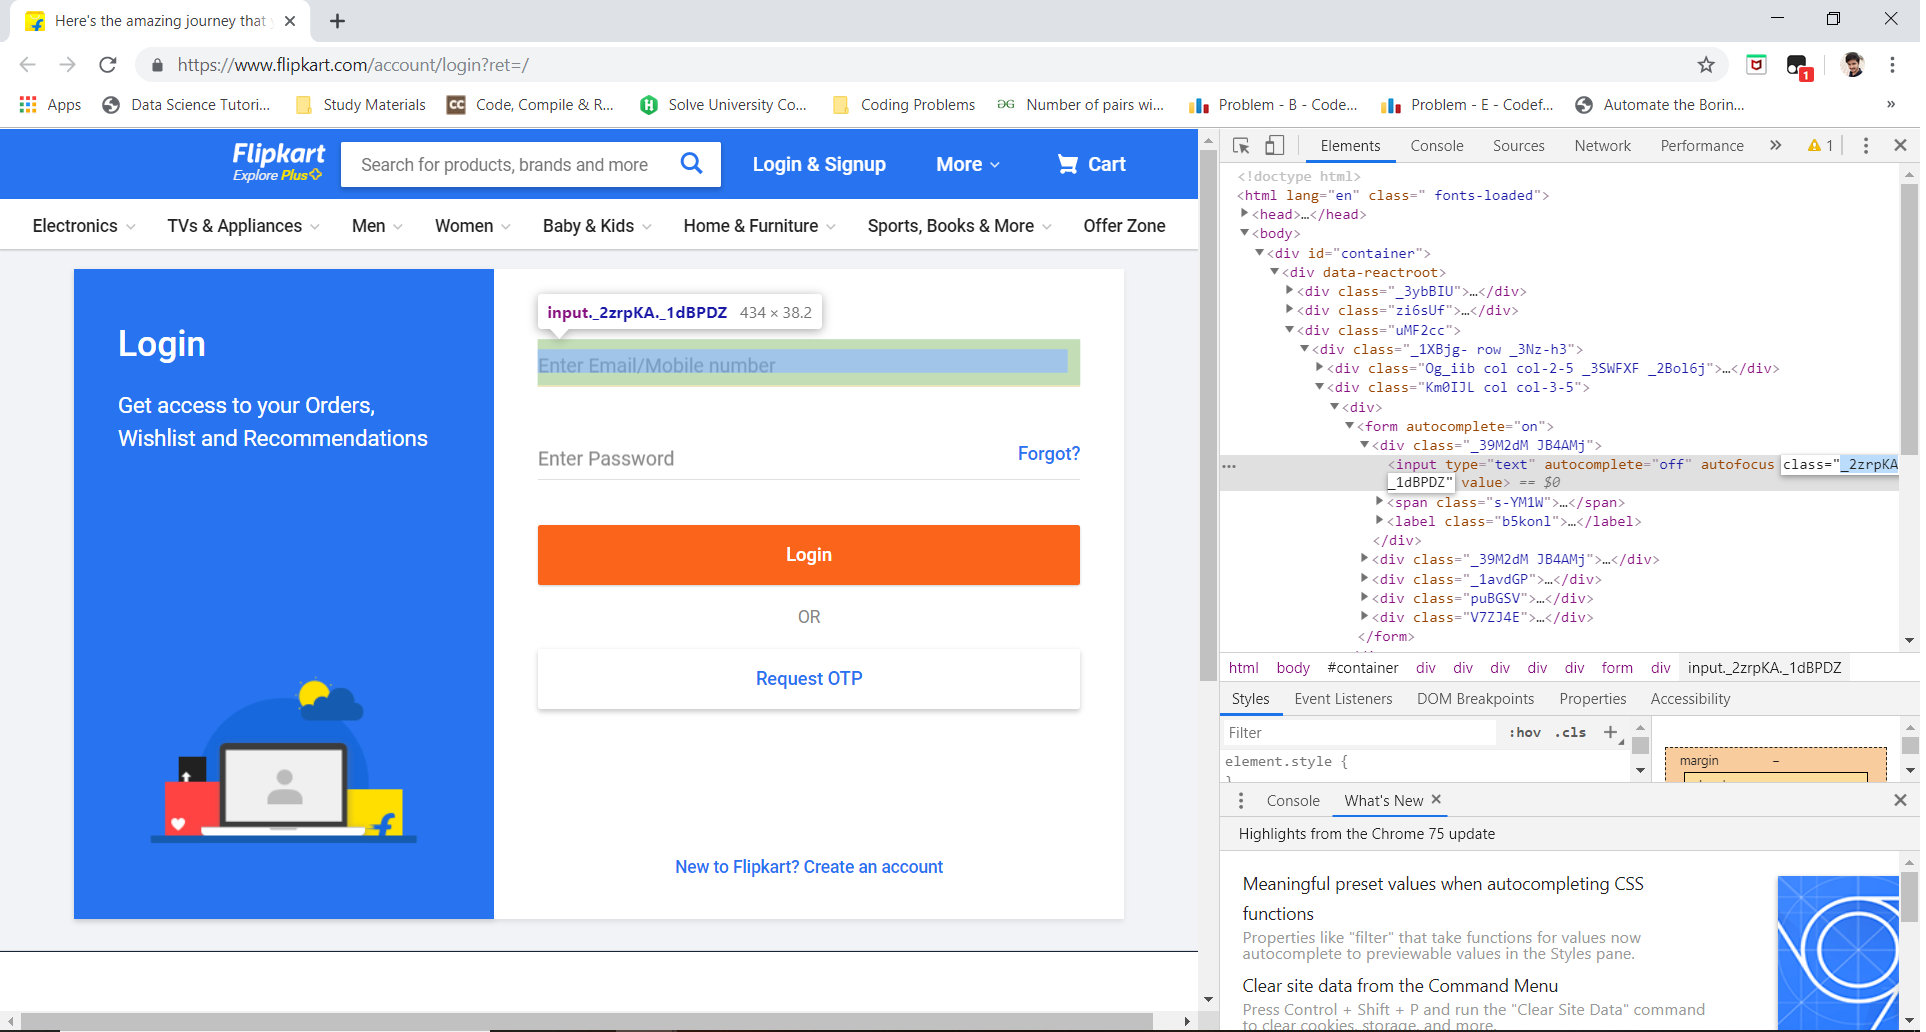Open the Coding Problems bookmark
This screenshot has width=1926, height=1032.
tap(904, 105)
